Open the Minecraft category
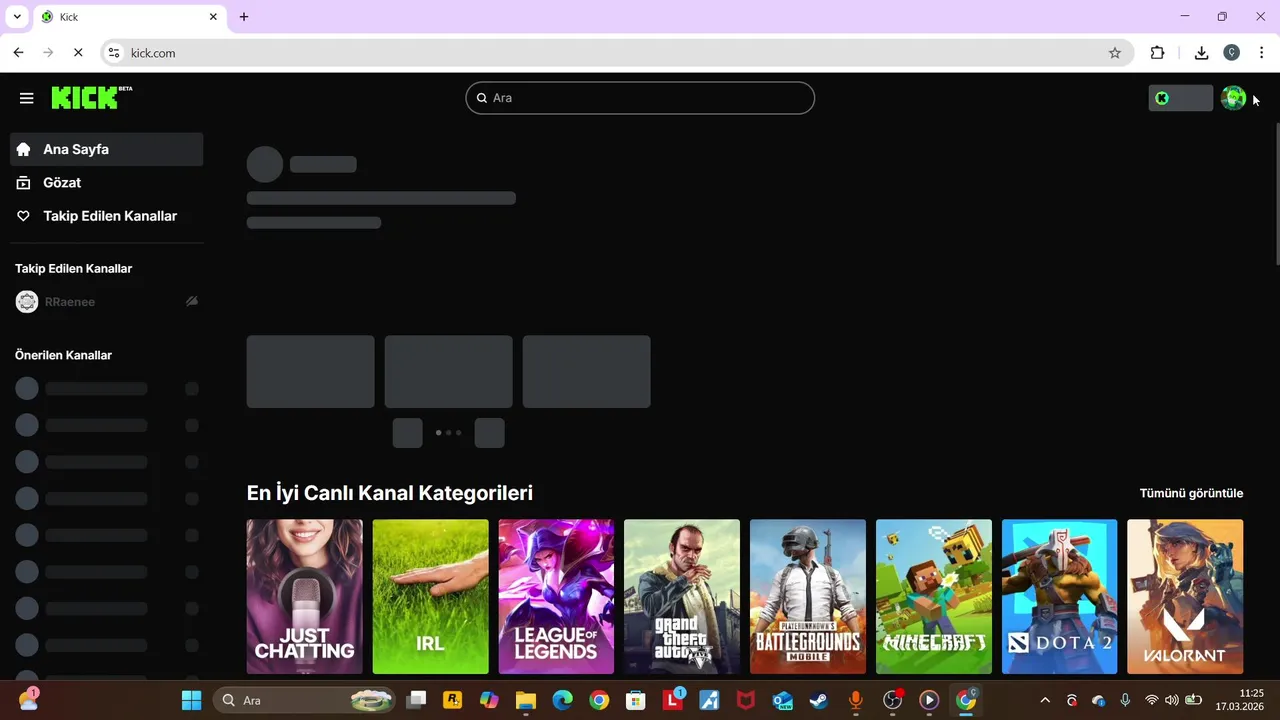The image size is (1280, 720). [934, 596]
